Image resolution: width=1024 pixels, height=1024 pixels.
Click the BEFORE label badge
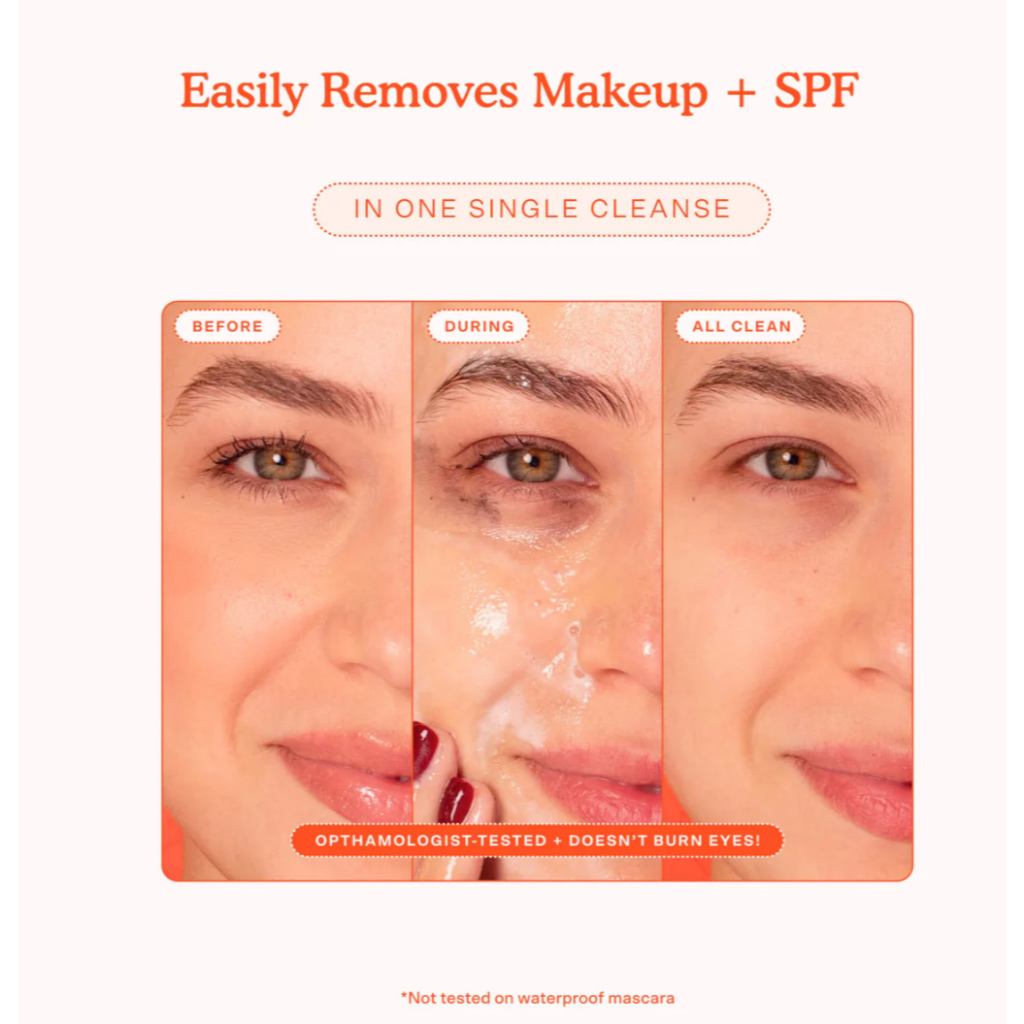(x=227, y=326)
